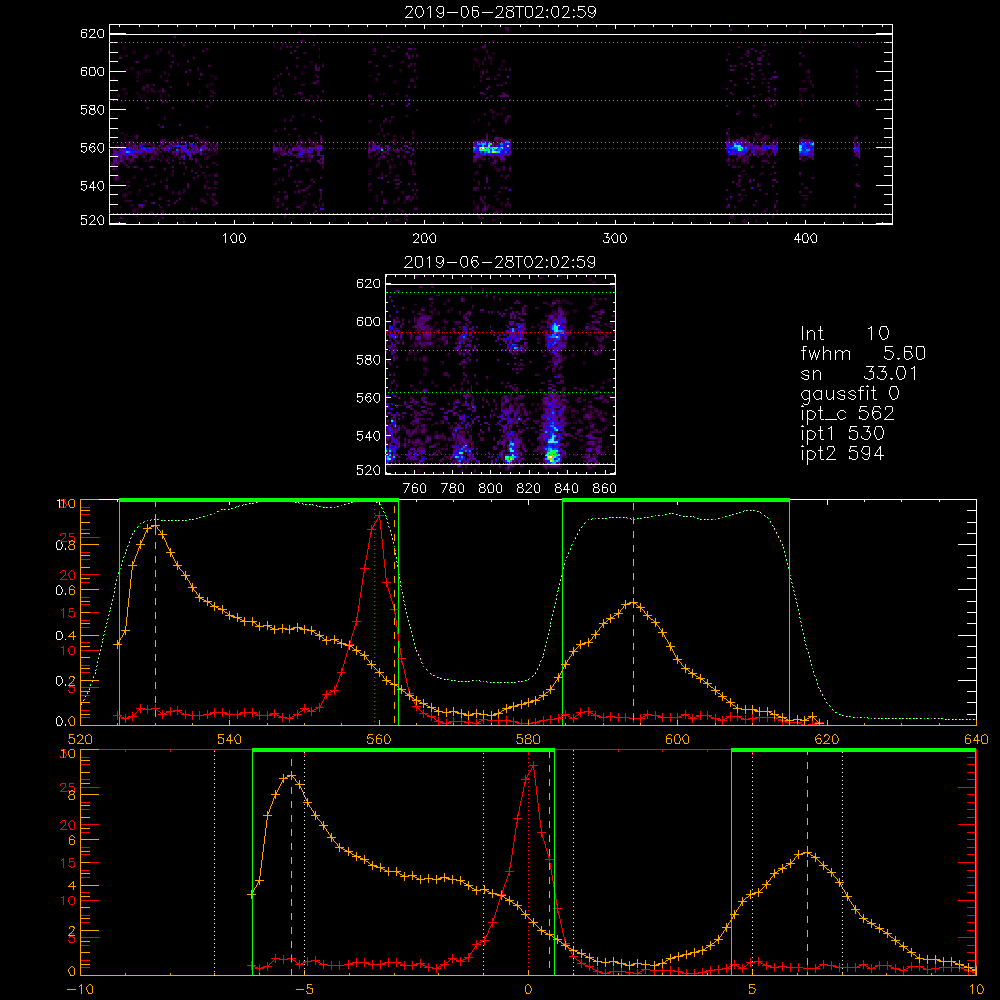Click the middle plot title timestamp
This screenshot has height=1000, width=1000.
point(500,262)
